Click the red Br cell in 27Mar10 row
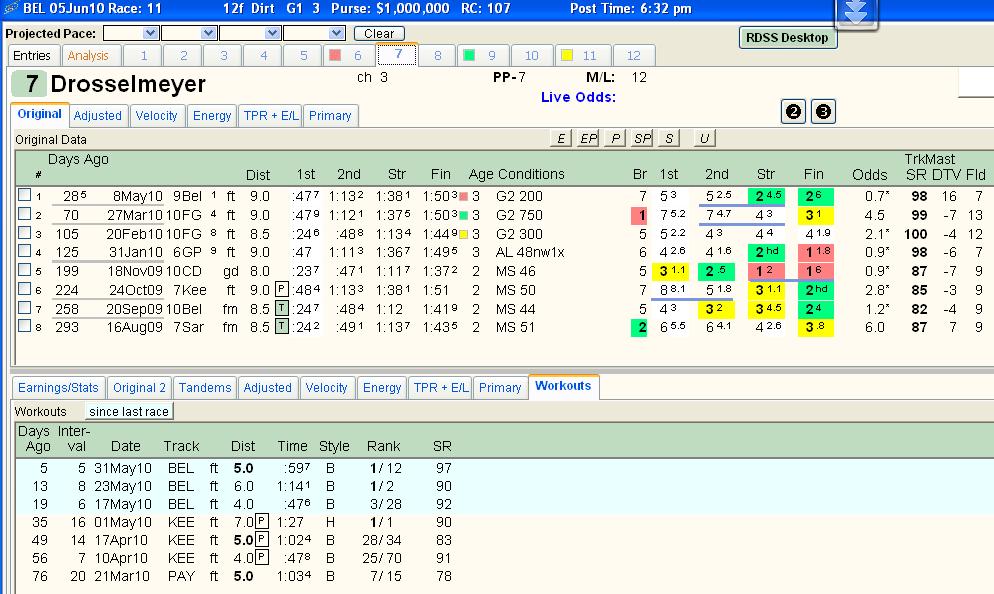 [x=639, y=216]
